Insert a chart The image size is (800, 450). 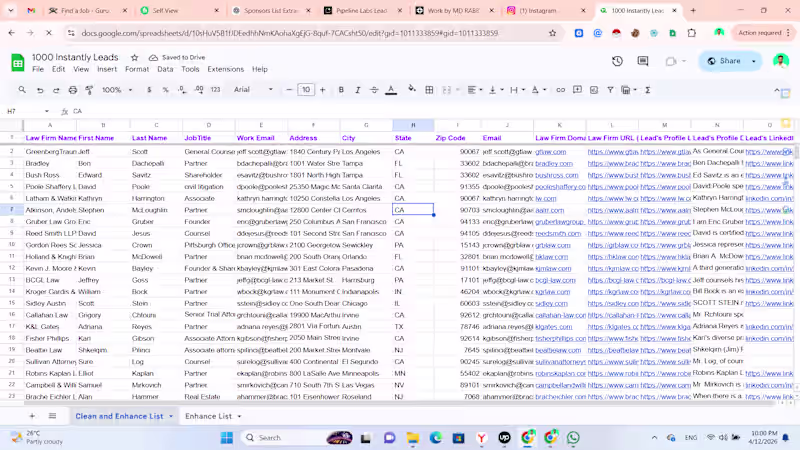[x=594, y=90]
